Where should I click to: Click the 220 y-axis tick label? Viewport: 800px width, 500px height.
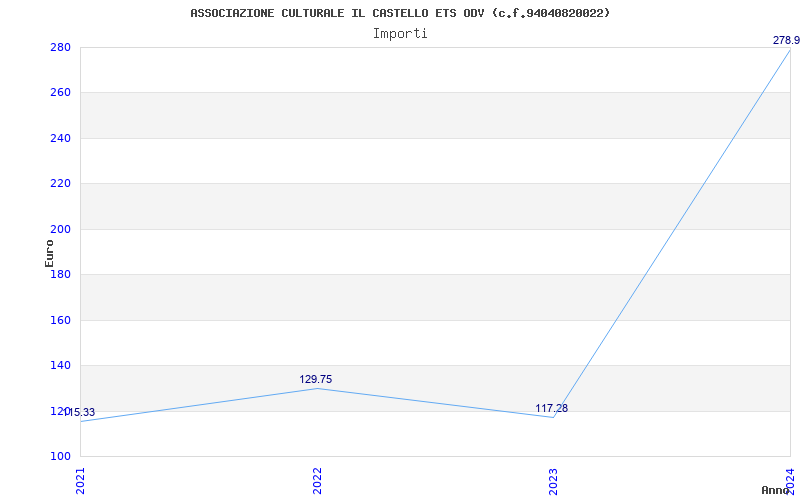(x=60, y=184)
